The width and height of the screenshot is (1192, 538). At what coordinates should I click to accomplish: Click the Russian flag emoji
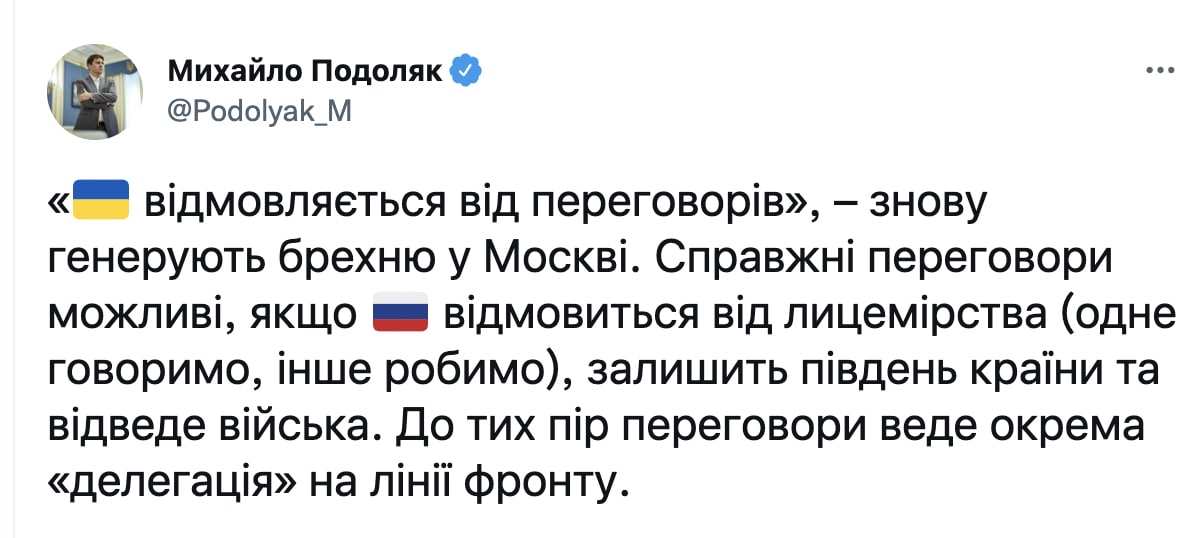(400, 315)
